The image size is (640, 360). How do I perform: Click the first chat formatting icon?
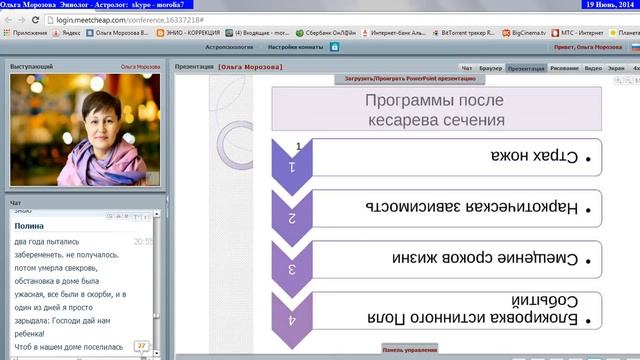pos(109,217)
